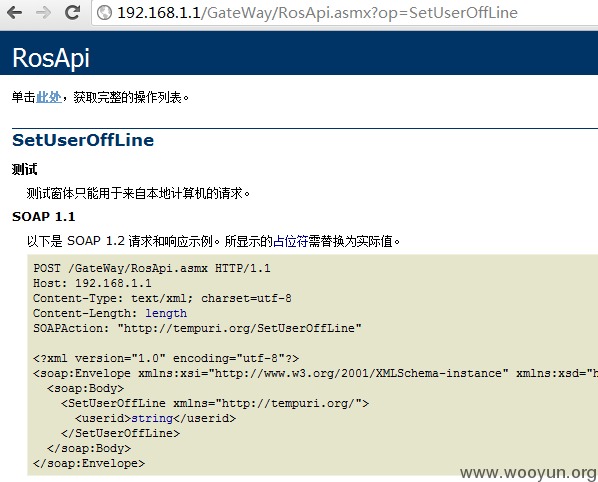Click the xml version declaration line
Screen dimensions: 598x482
click(166, 358)
